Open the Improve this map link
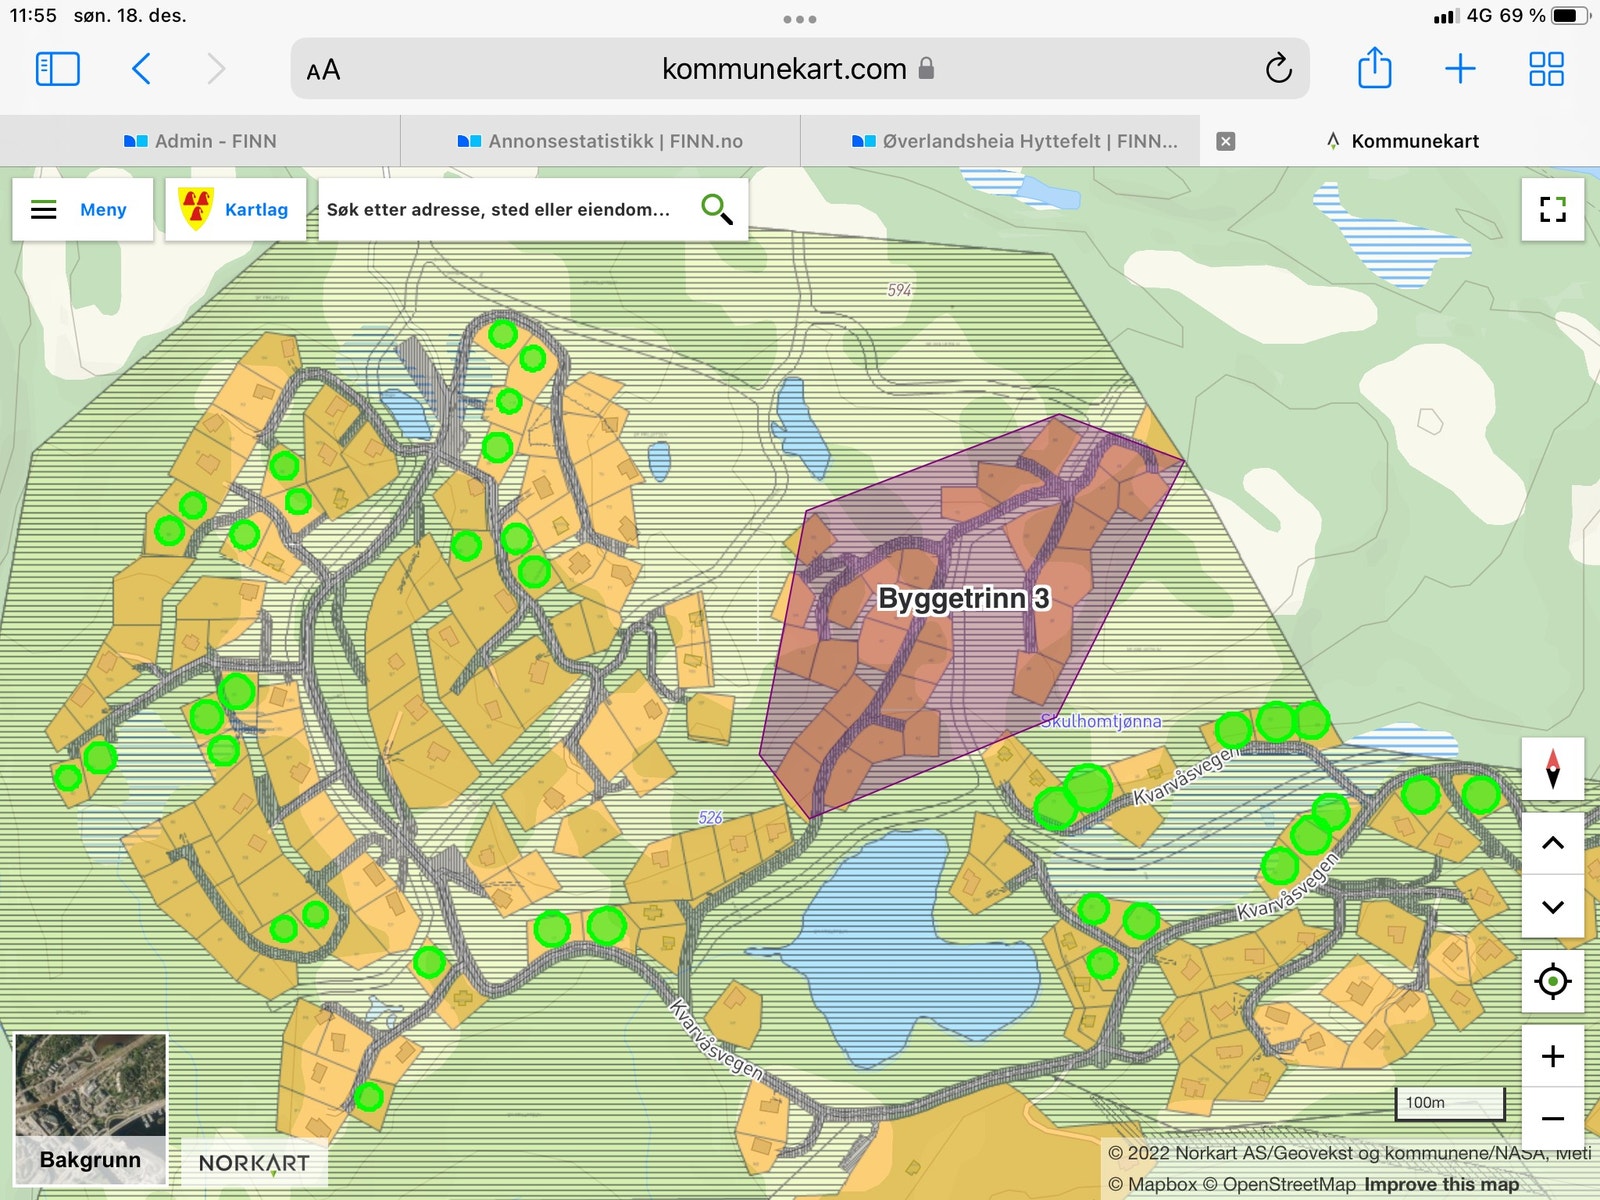This screenshot has height=1200, width=1600. pyautogui.click(x=1441, y=1184)
